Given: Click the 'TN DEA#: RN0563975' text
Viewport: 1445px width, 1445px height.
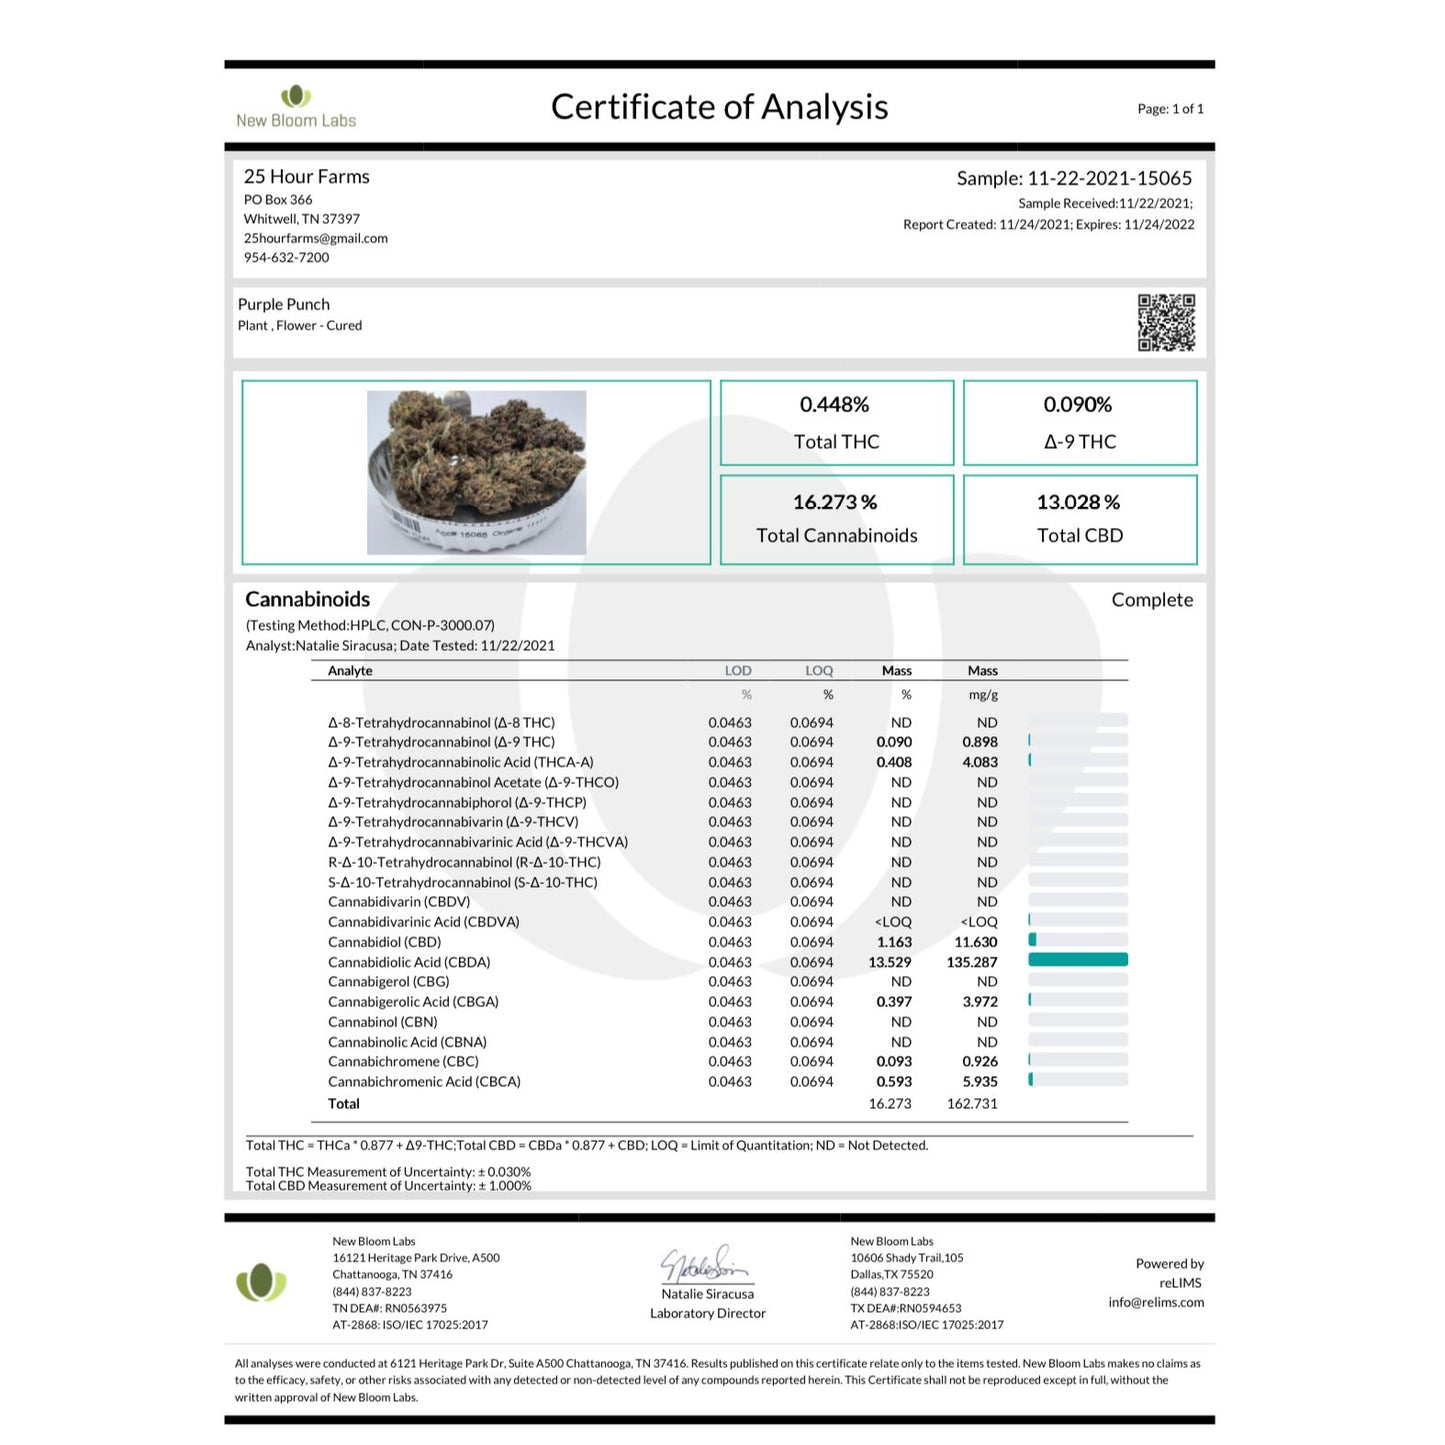Looking at the screenshot, I should coord(389,1308).
